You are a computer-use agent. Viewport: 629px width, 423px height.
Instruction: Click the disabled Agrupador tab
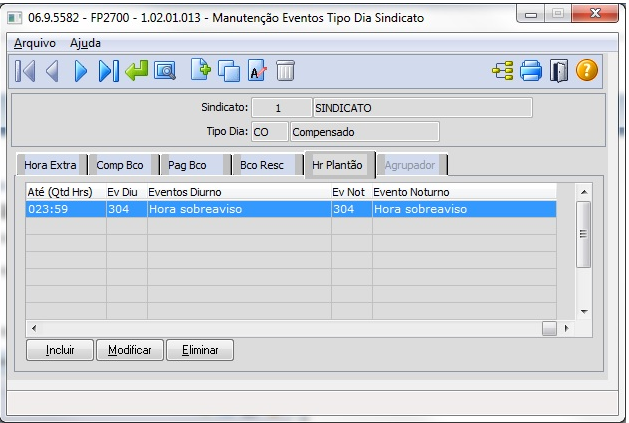pyautogui.click(x=412, y=165)
